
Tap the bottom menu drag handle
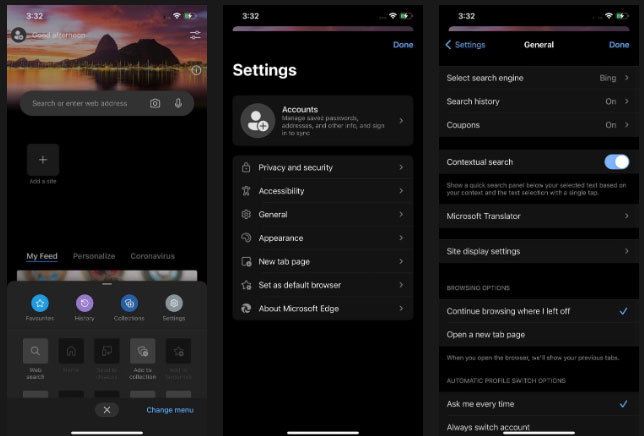107,284
